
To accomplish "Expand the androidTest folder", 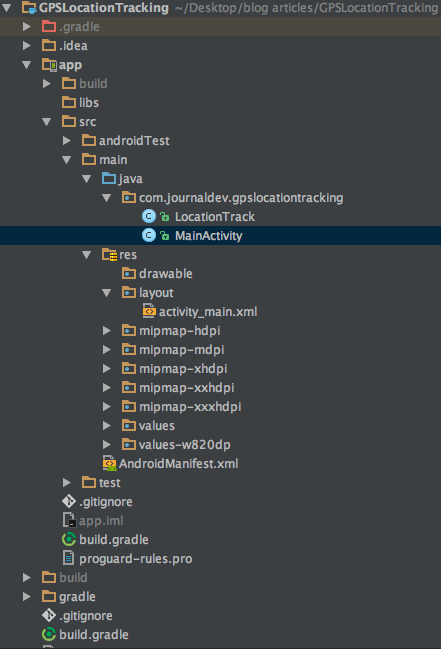I will pos(66,140).
